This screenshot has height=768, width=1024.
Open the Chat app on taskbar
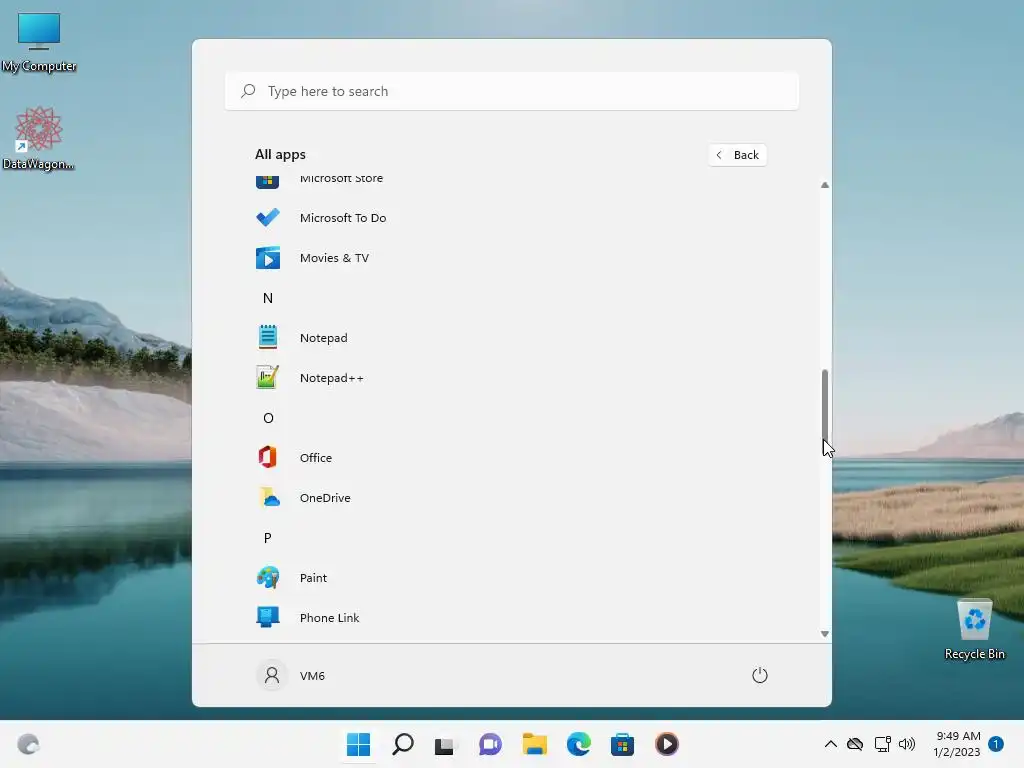pos(490,744)
